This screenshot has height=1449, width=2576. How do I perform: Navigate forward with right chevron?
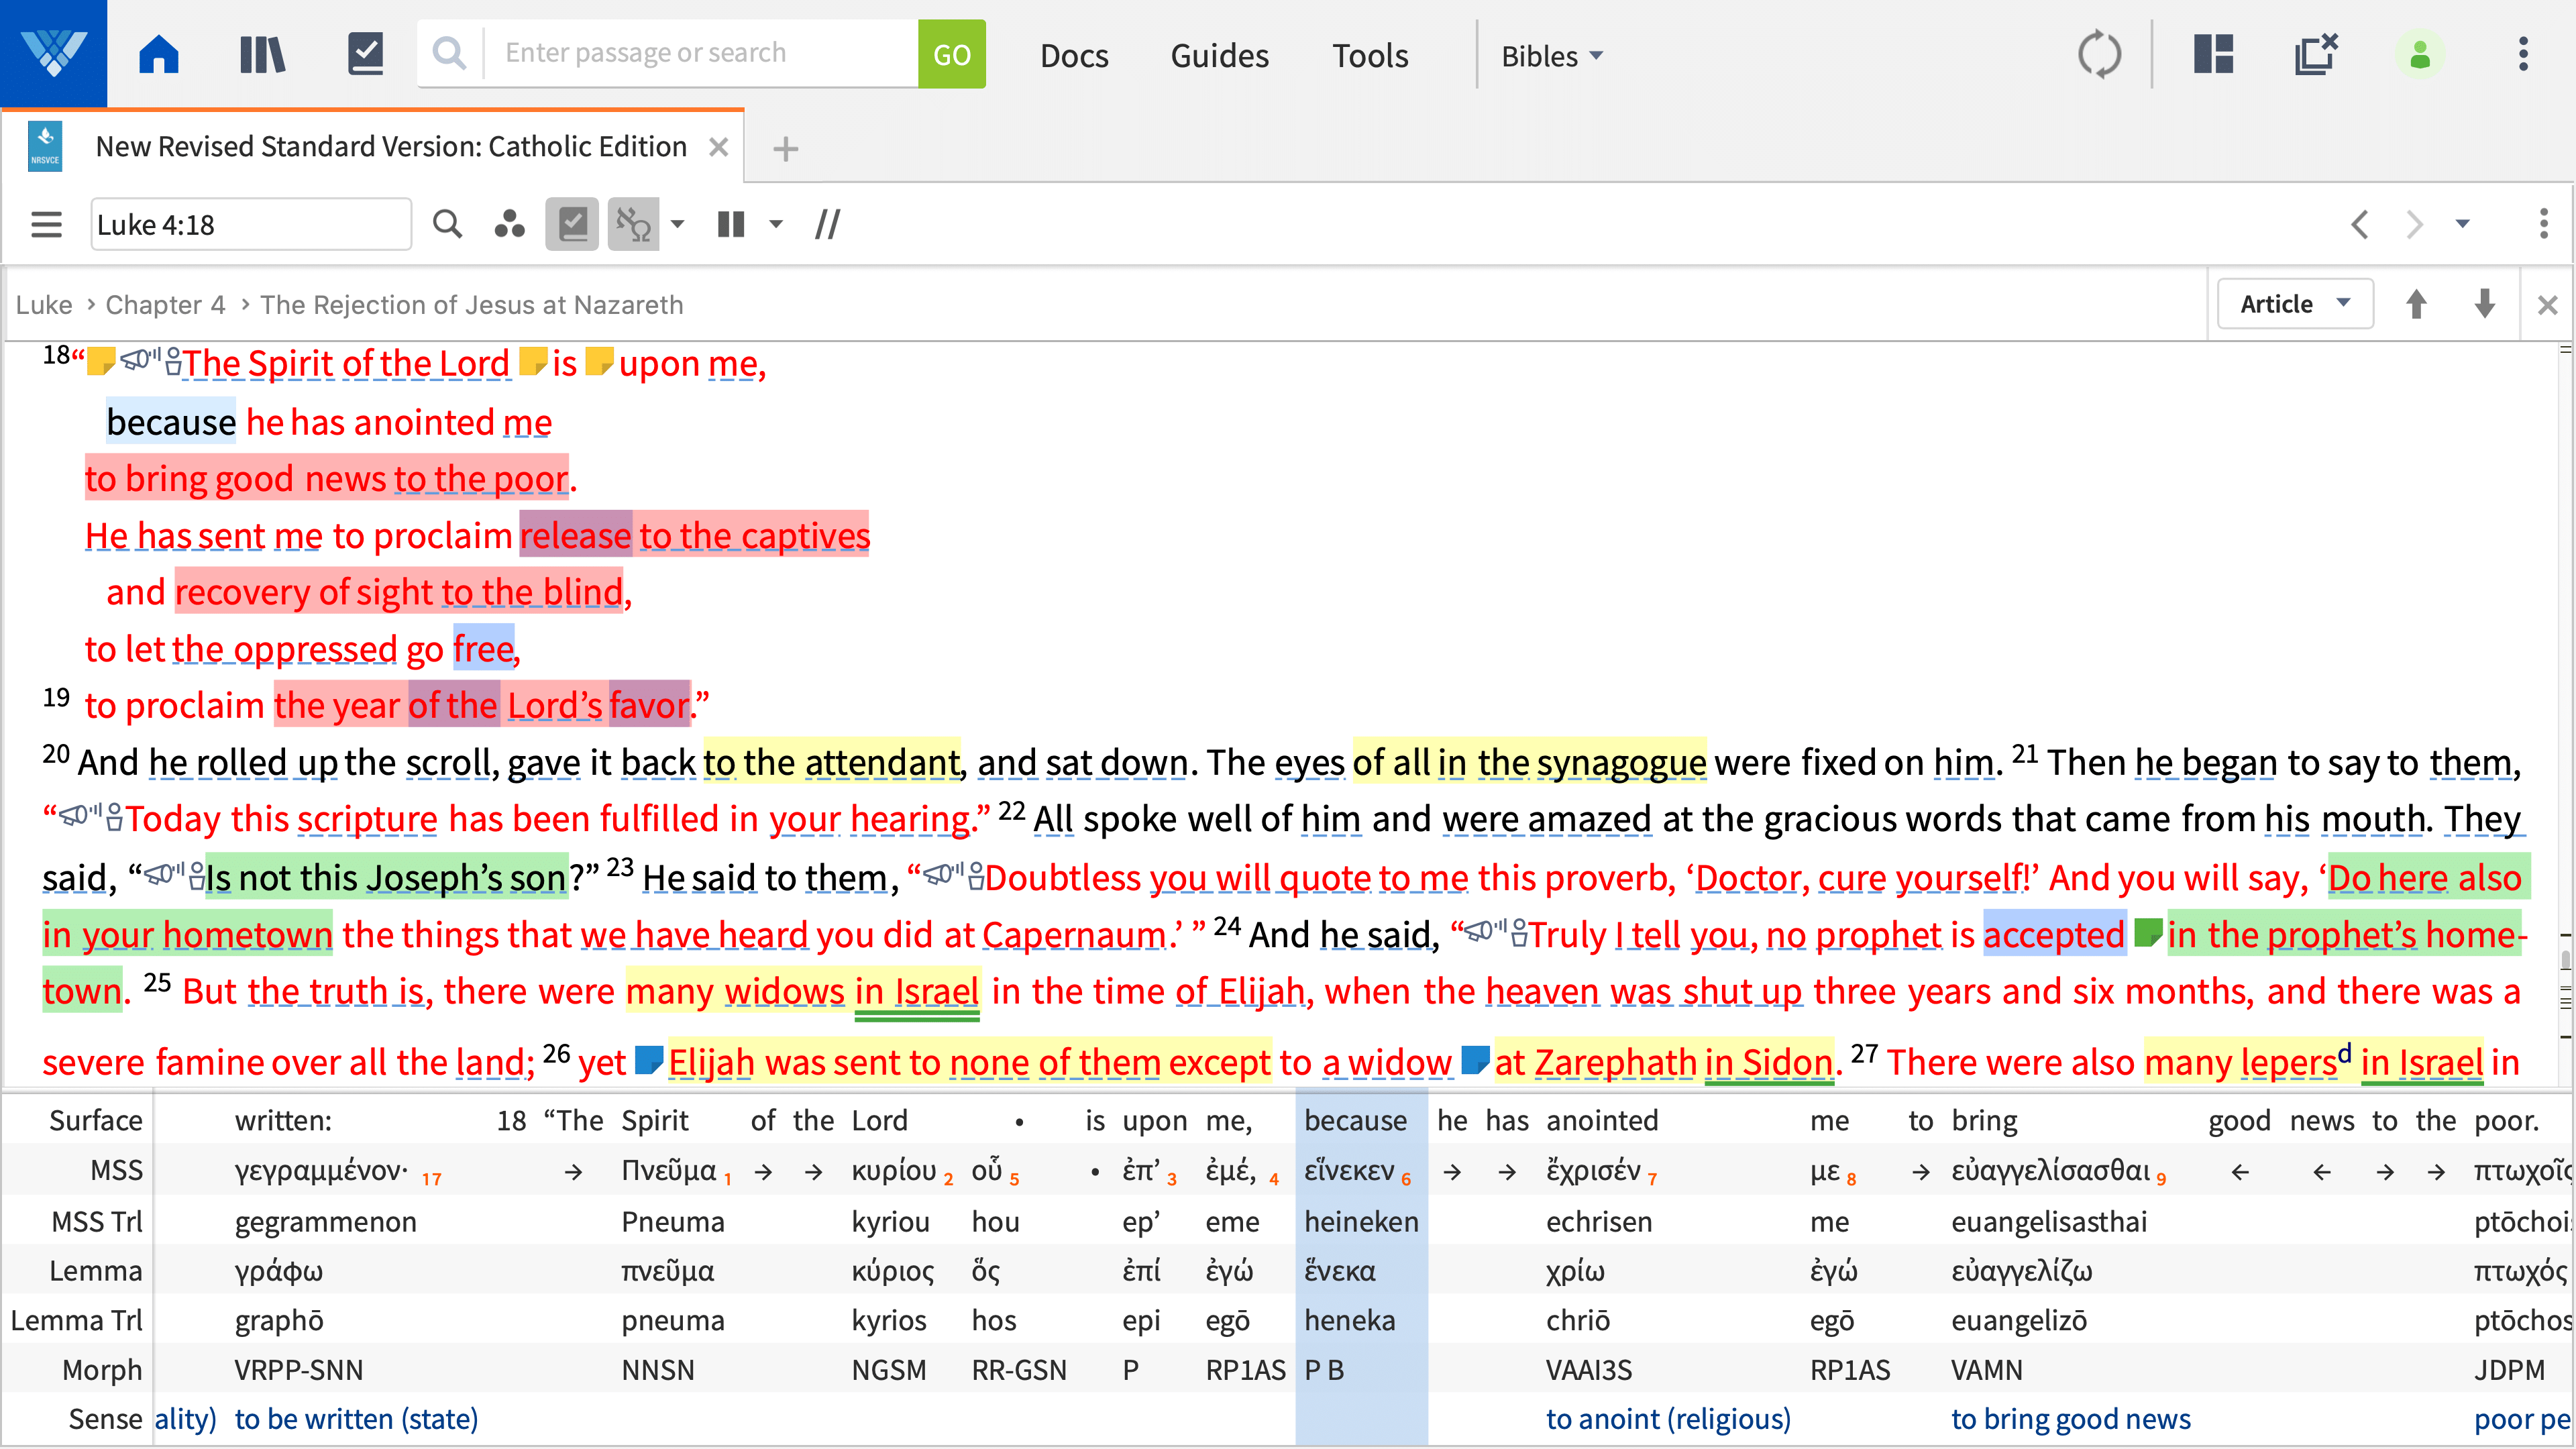tap(2414, 224)
